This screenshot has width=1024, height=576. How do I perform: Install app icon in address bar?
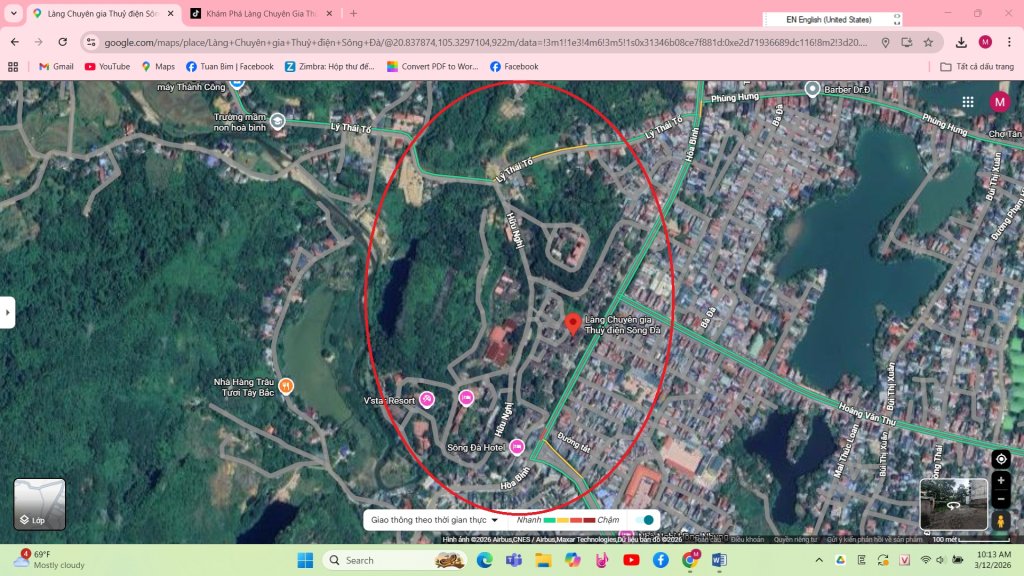906,42
